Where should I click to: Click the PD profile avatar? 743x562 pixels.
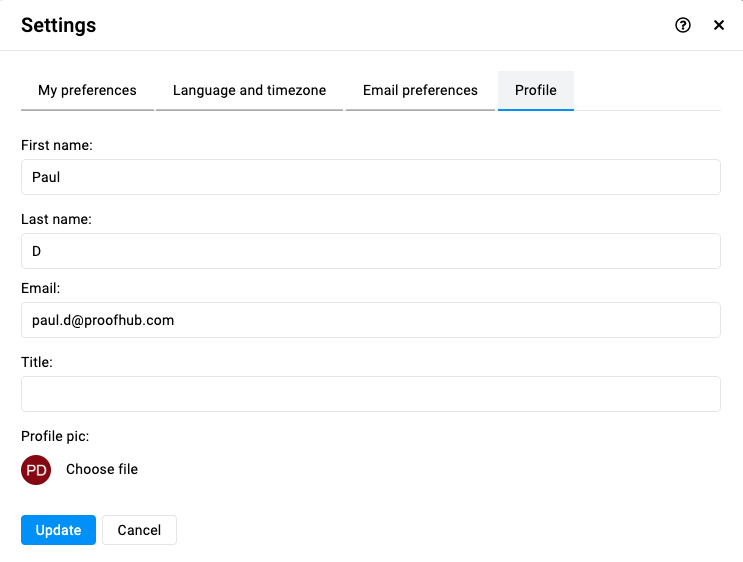pyautogui.click(x=36, y=470)
